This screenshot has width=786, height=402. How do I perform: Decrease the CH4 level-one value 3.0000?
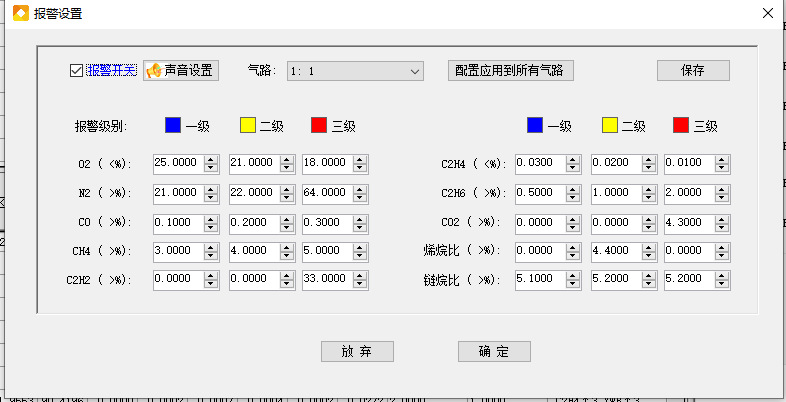211,257
